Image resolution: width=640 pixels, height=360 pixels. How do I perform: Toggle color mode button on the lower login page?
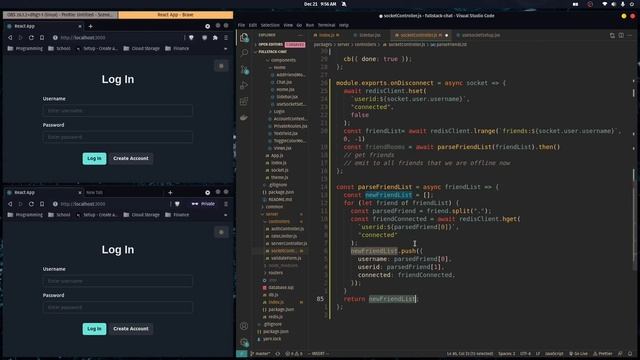(x=221, y=232)
